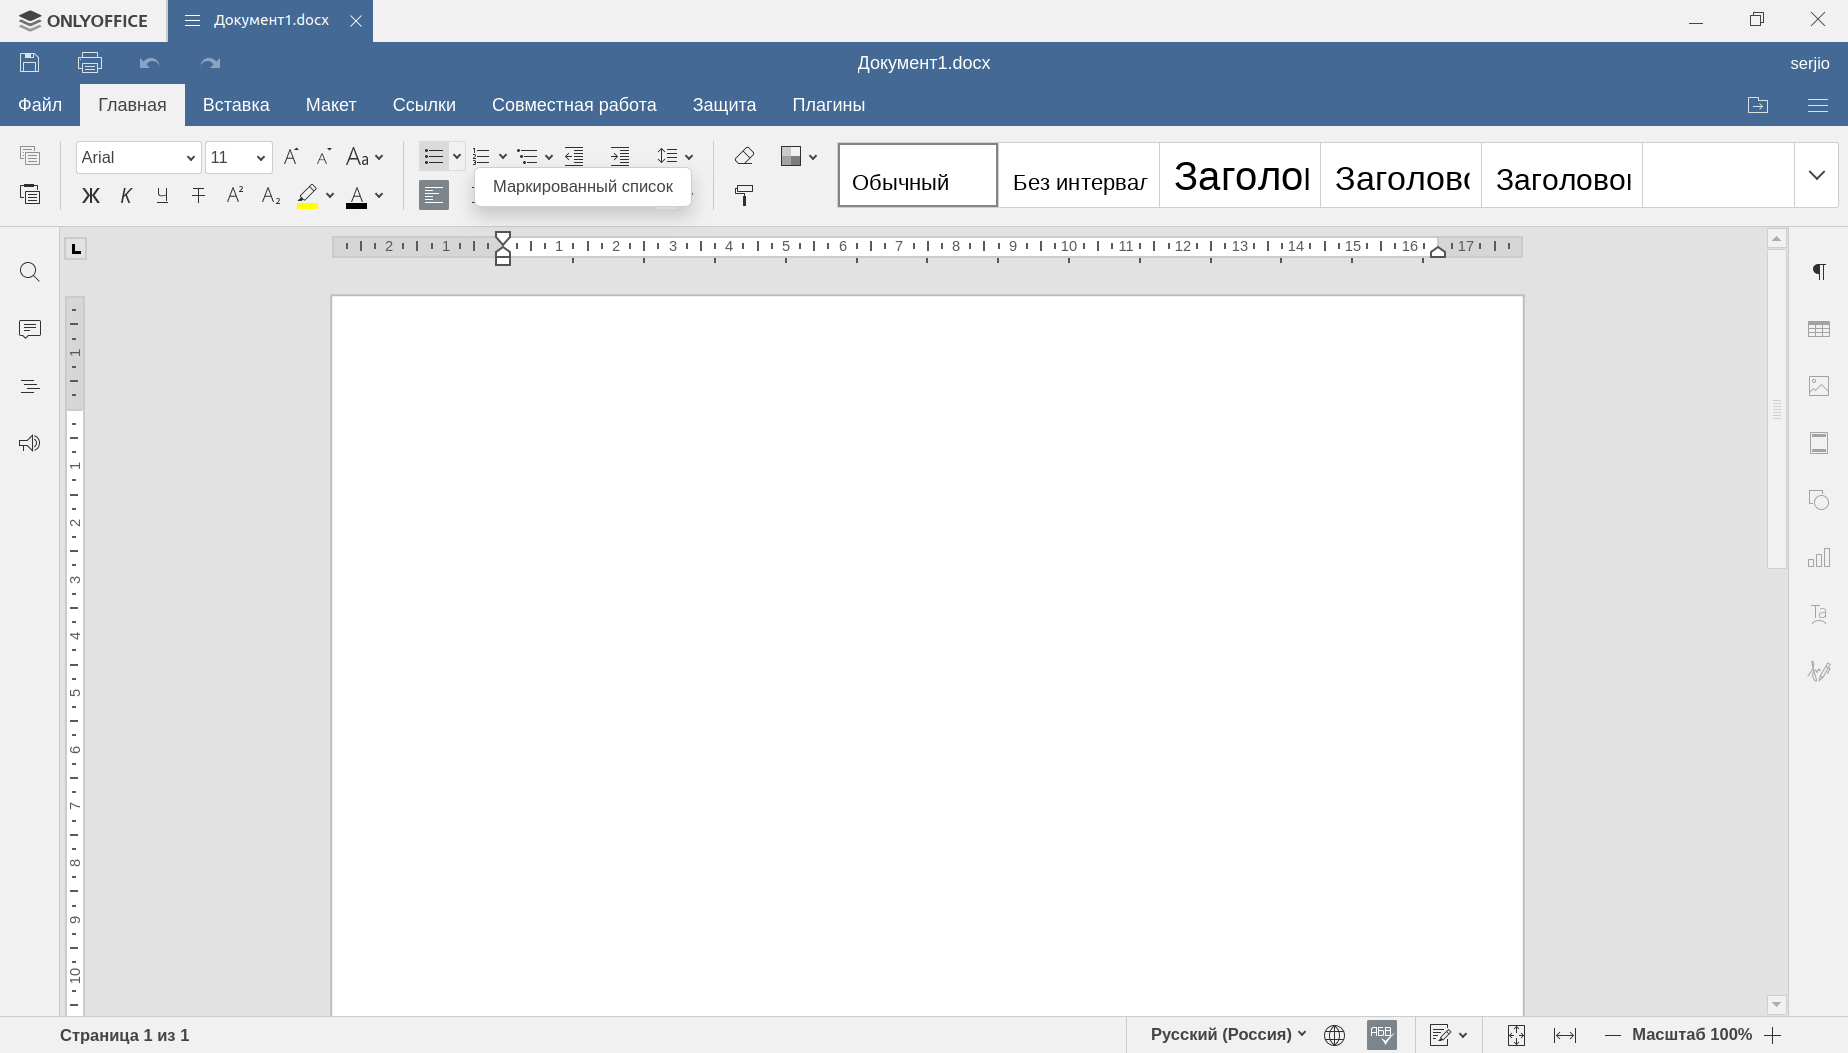Switch to the Защита tab
Image resolution: width=1848 pixels, height=1053 pixels.
(725, 105)
